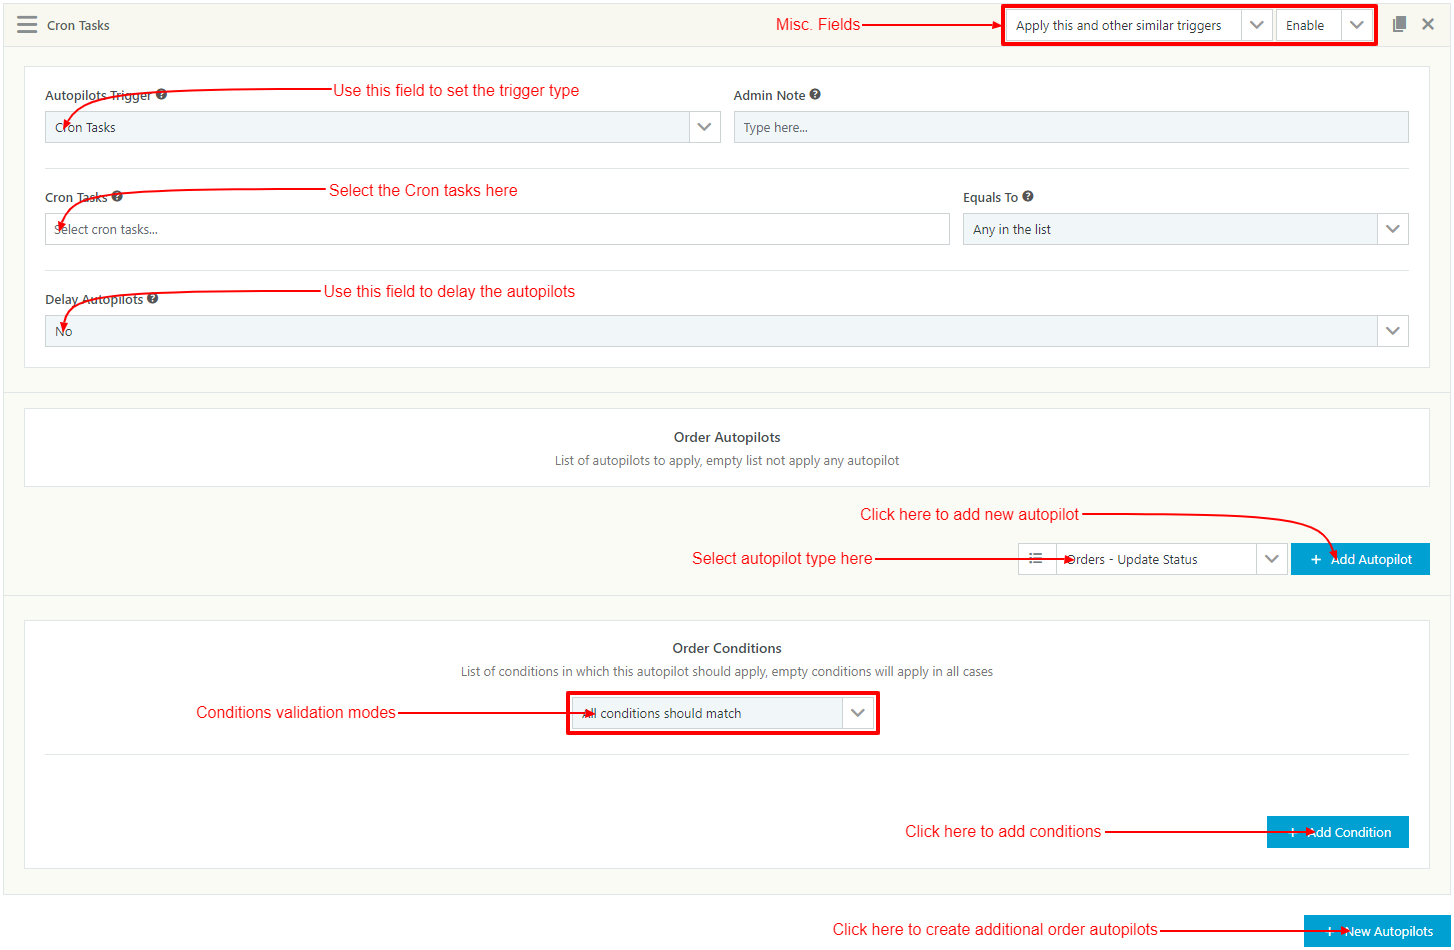Open the 'Orders - Update Status' autopilot type dropdown

(1171, 559)
